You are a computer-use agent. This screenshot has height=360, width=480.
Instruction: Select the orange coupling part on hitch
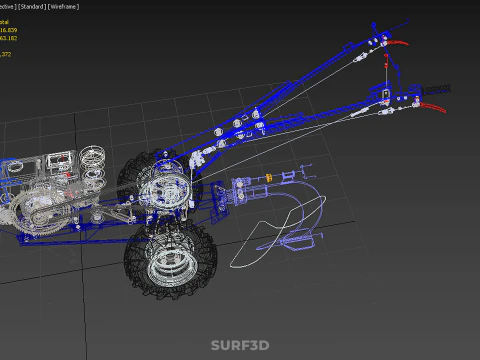[269, 177]
